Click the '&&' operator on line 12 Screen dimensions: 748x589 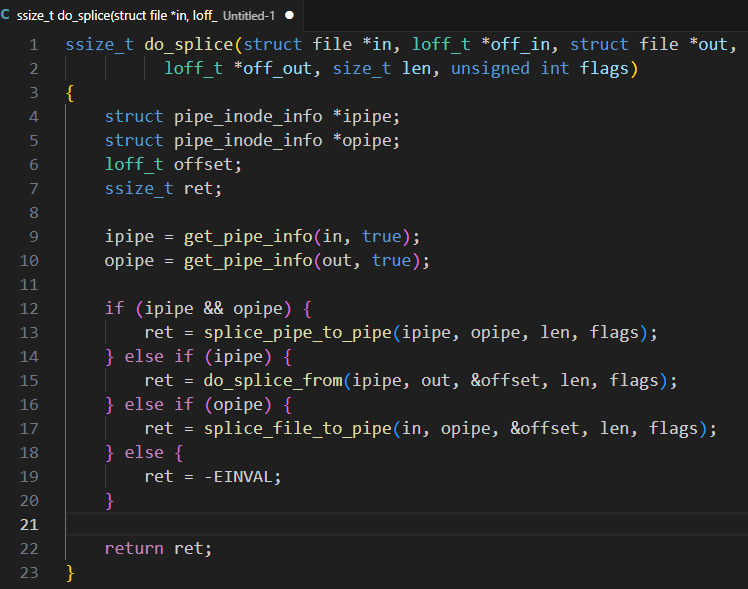tap(213, 309)
